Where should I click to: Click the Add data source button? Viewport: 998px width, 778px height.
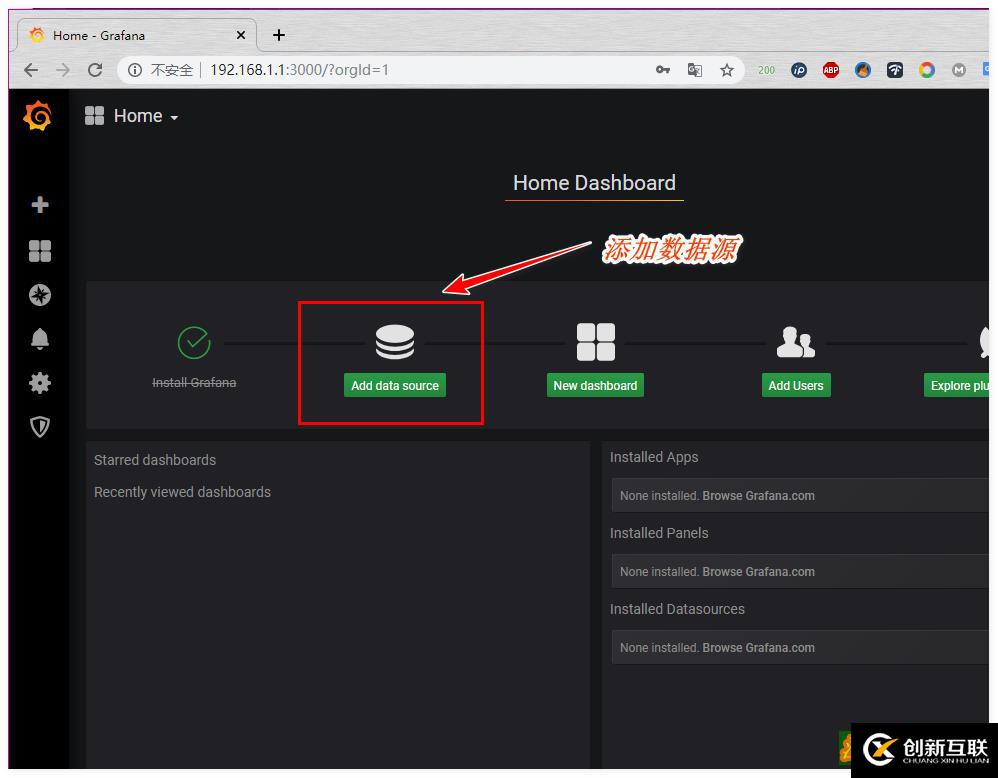pyautogui.click(x=395, y=385)
